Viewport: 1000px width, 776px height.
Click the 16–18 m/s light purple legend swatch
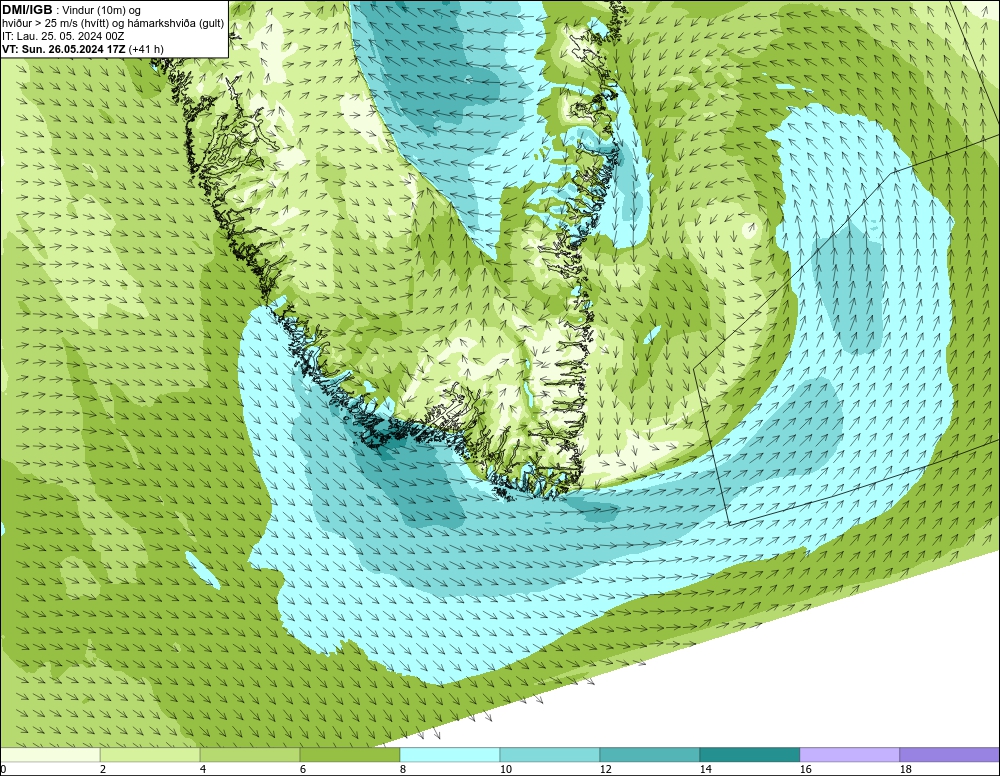click(x=849, y=755)
